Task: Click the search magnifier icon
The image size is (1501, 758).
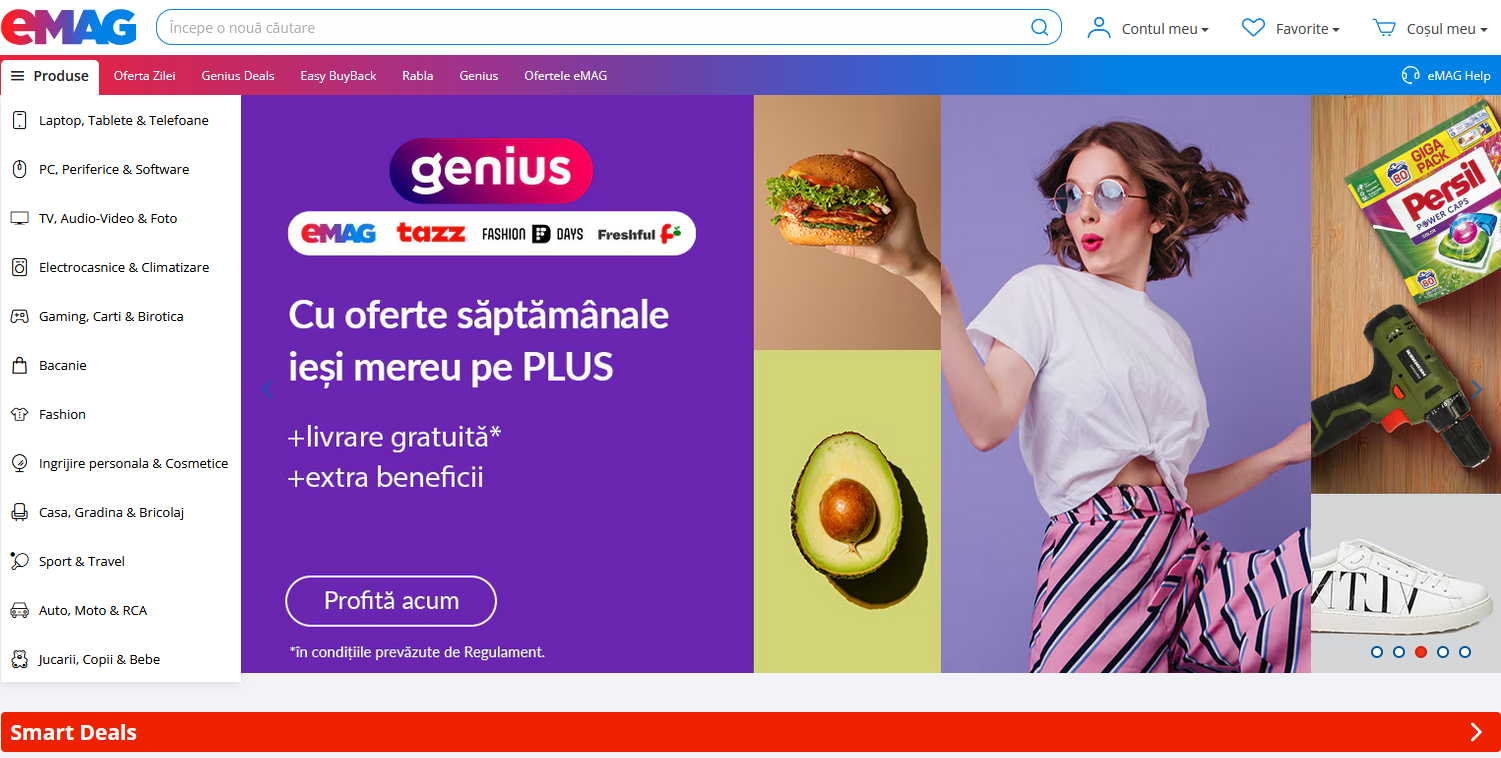Action: click(1040, 27)
